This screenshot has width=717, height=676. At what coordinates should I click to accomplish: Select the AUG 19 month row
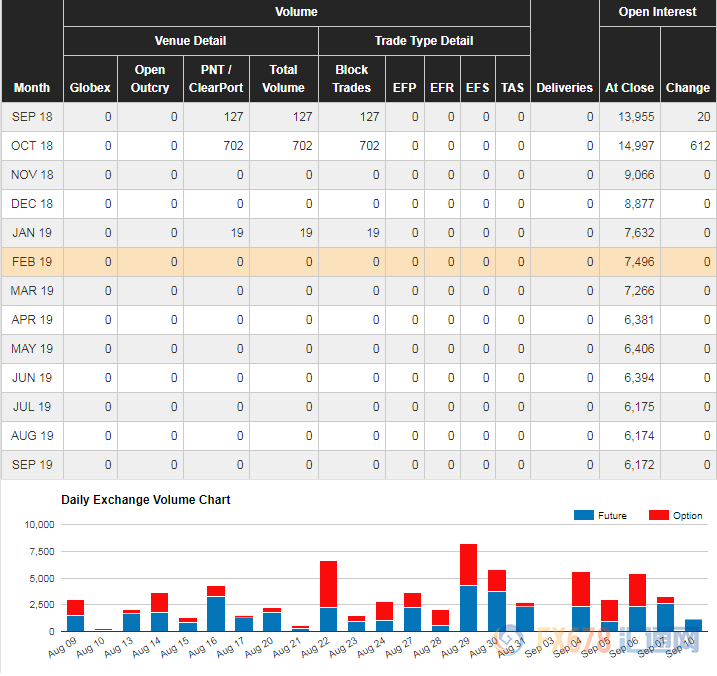click(x=358, y=436)
